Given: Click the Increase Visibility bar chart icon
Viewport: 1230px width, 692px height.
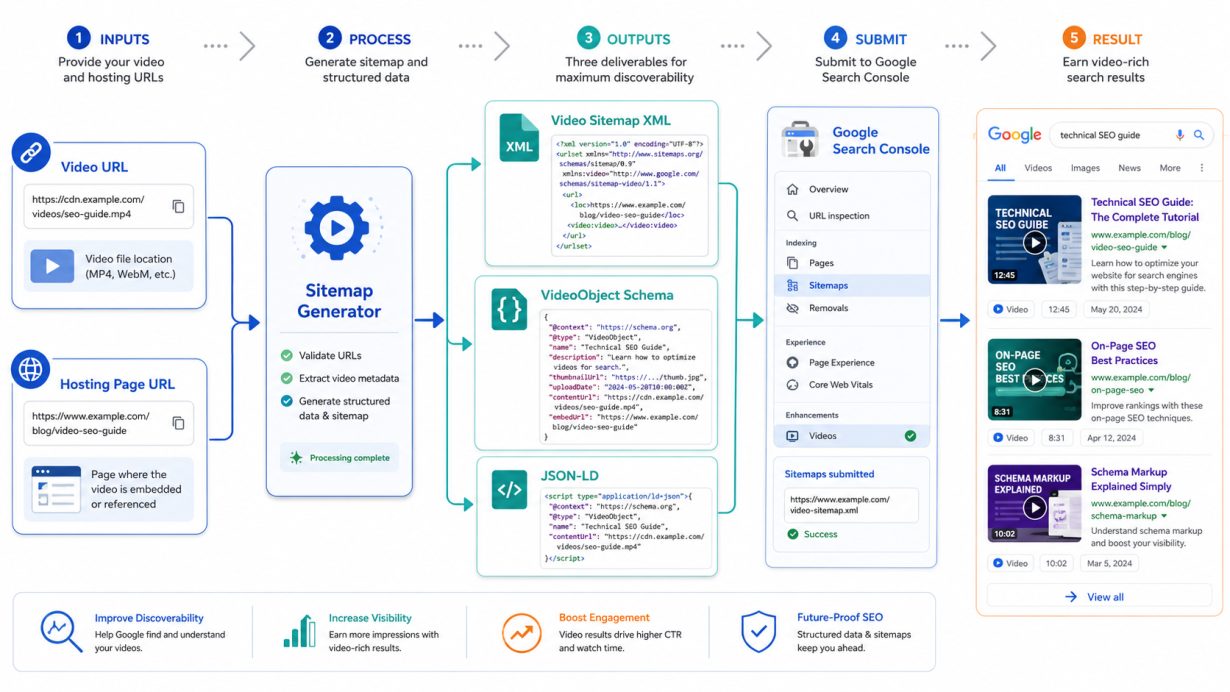Looking at the screenshot, I should (299, 631).
